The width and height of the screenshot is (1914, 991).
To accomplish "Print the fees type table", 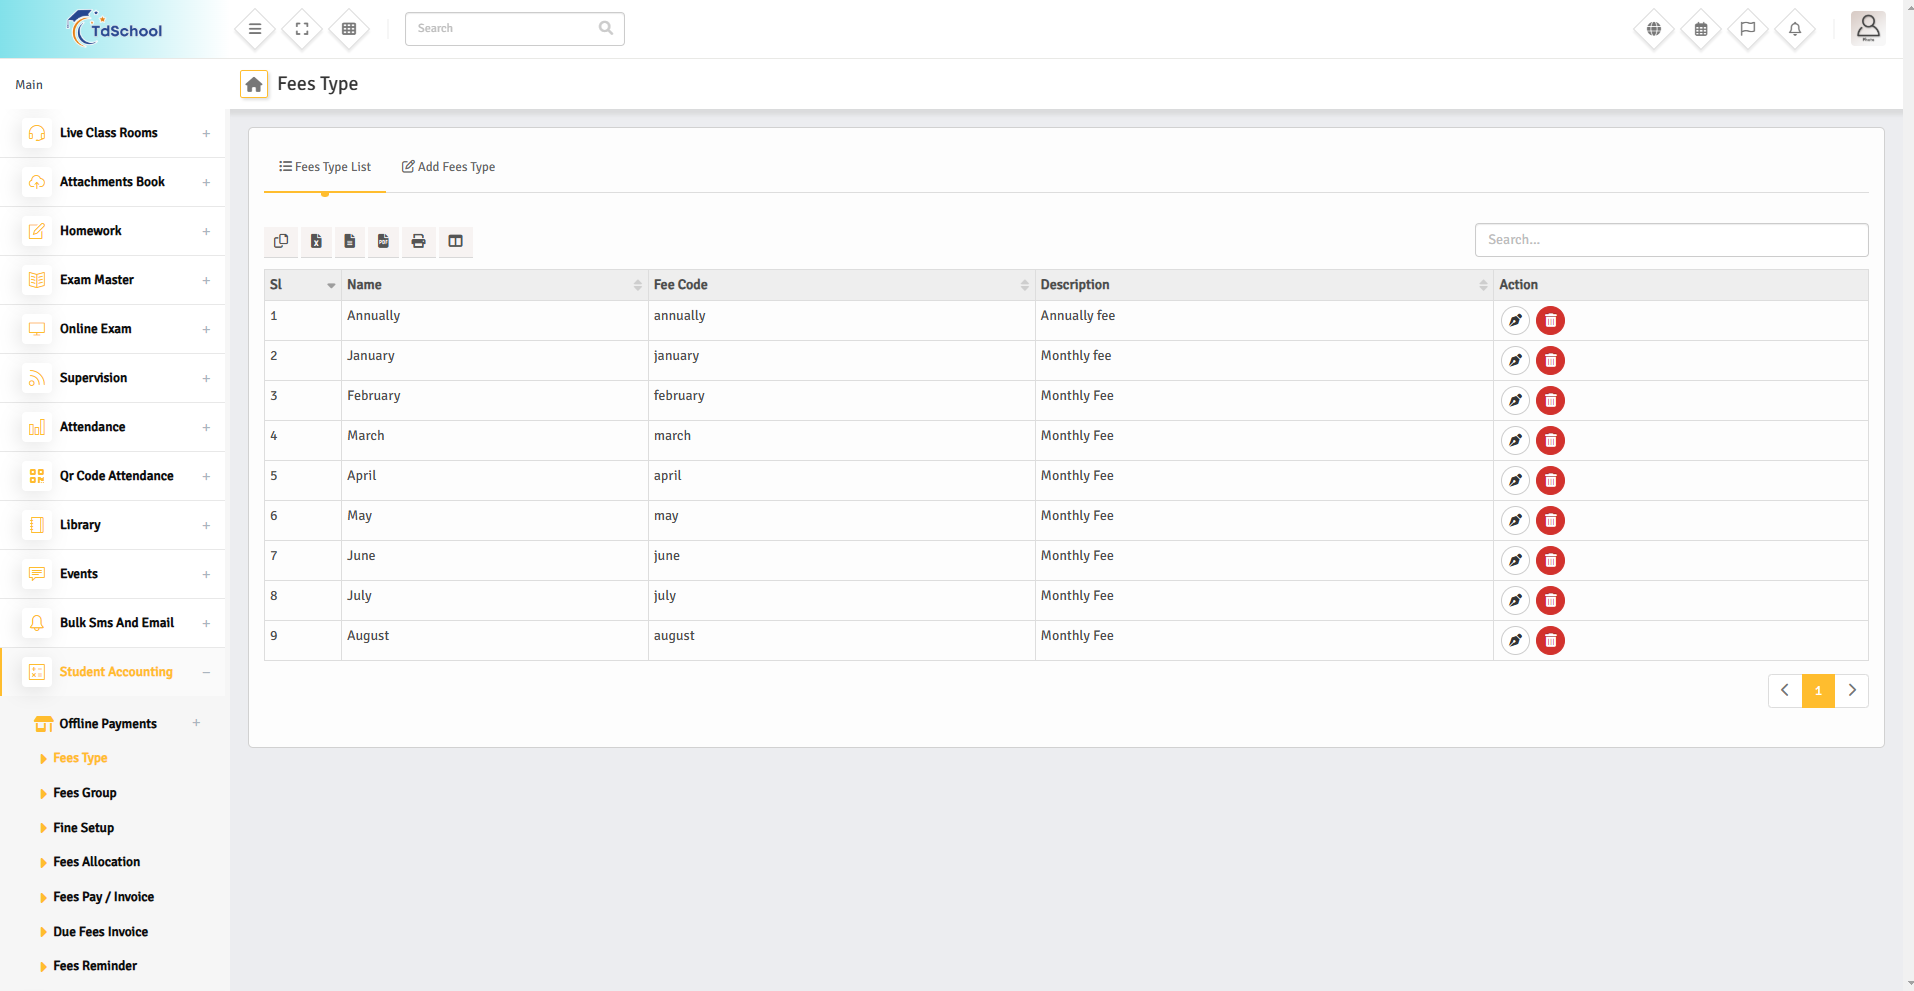I will pos(418,241).
